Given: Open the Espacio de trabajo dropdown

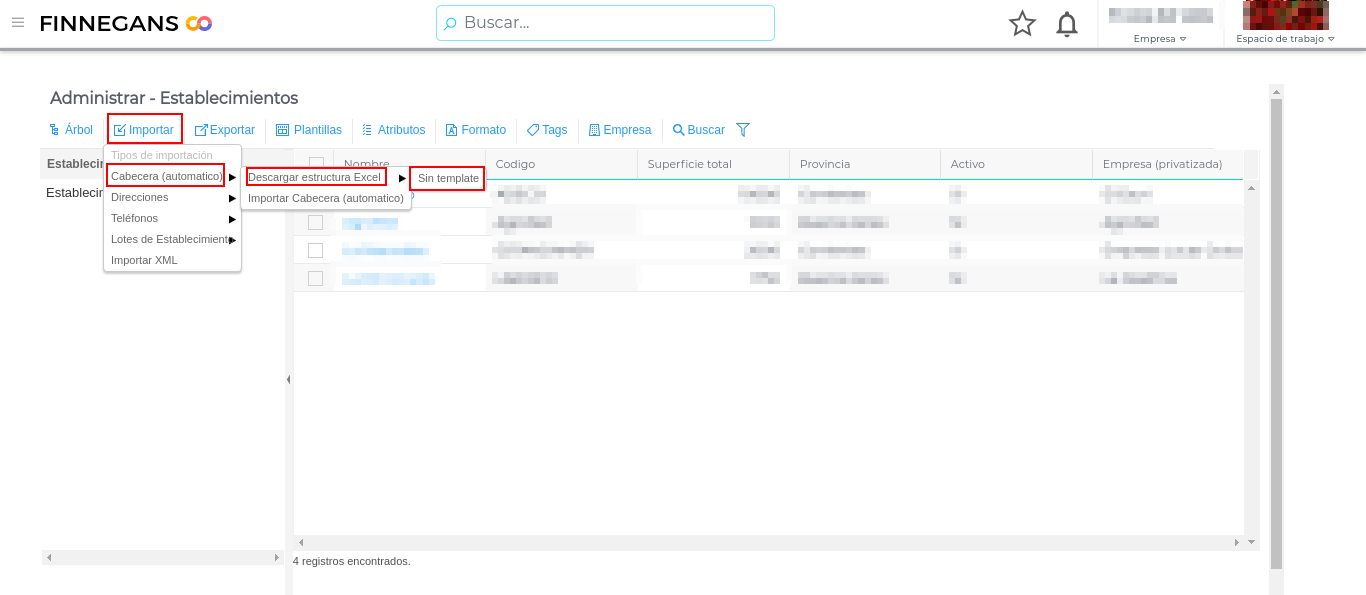Looking at the screenshot, I should (1285, 39).
